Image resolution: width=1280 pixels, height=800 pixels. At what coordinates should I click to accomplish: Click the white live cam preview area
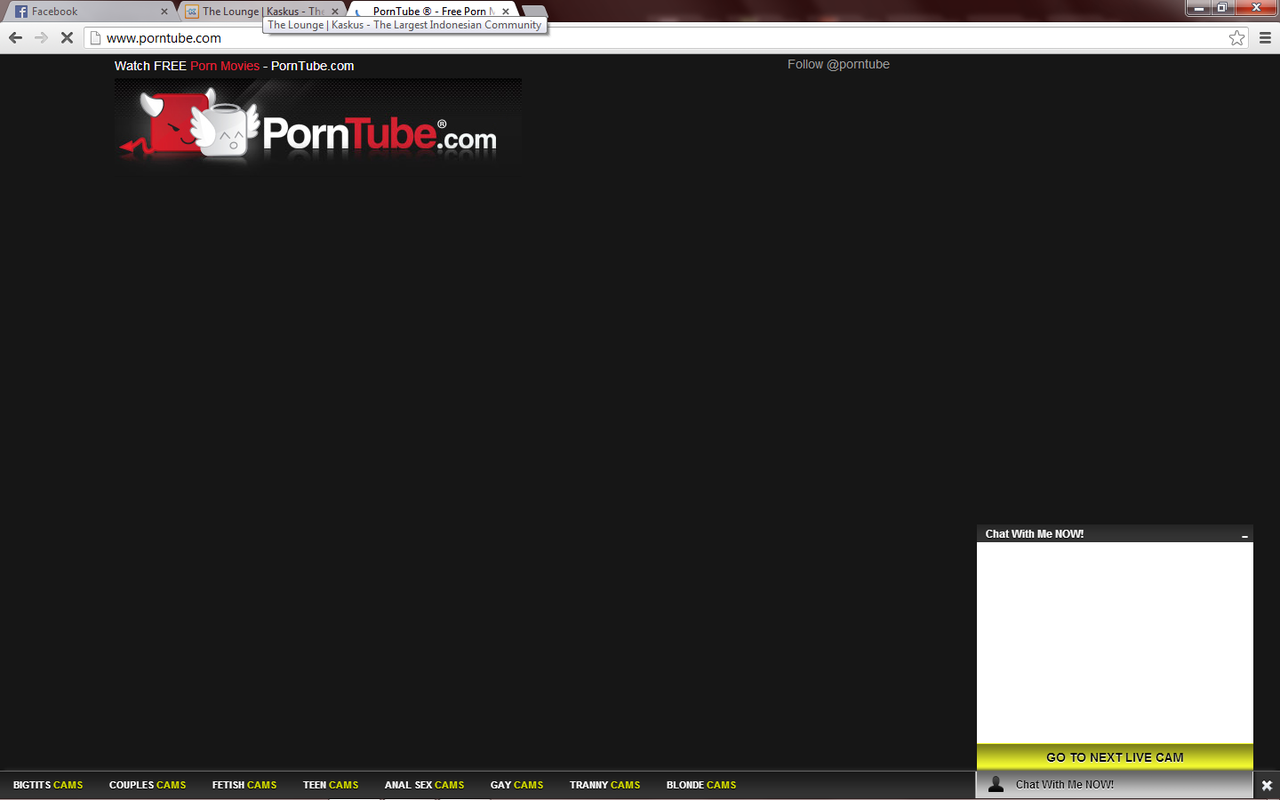(x=1115, y=643)
